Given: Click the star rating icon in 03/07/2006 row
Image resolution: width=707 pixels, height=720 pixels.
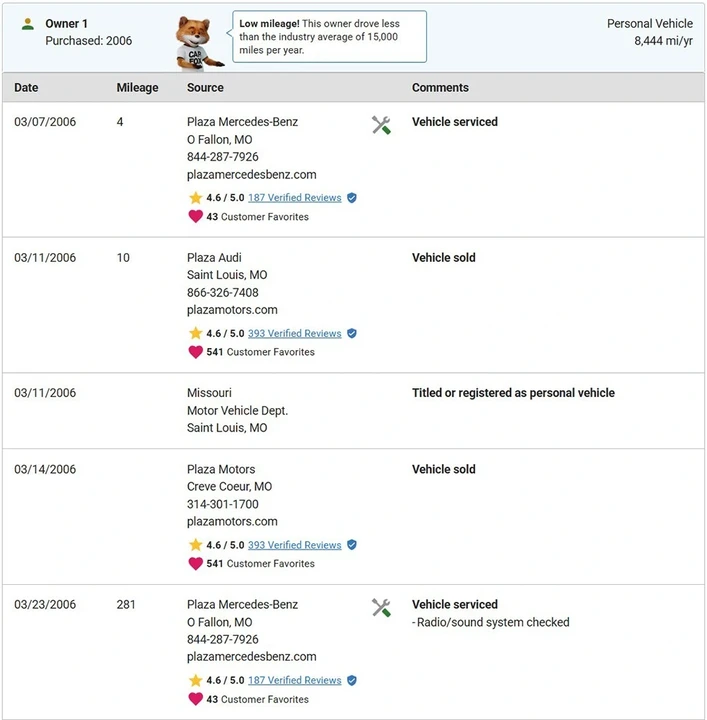Looking at the screenshot, I should (196, 198).
